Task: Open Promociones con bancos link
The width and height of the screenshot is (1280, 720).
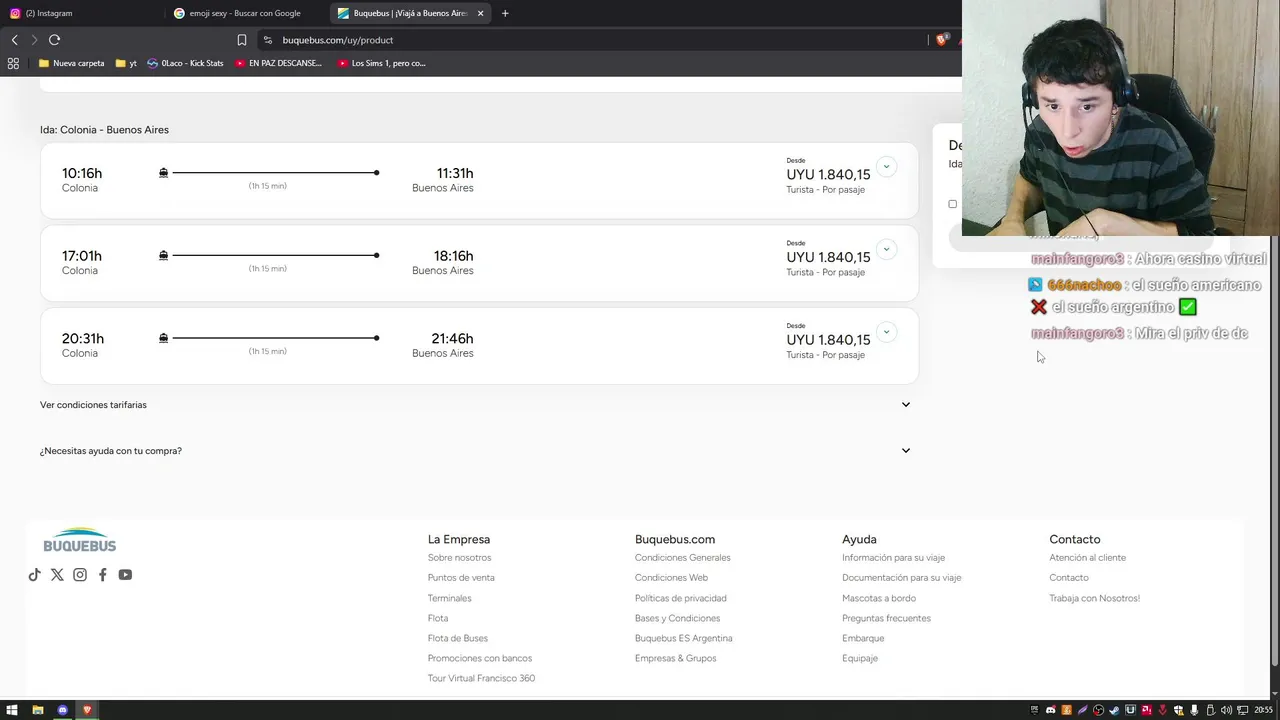Action: click(x=480, y=658)
